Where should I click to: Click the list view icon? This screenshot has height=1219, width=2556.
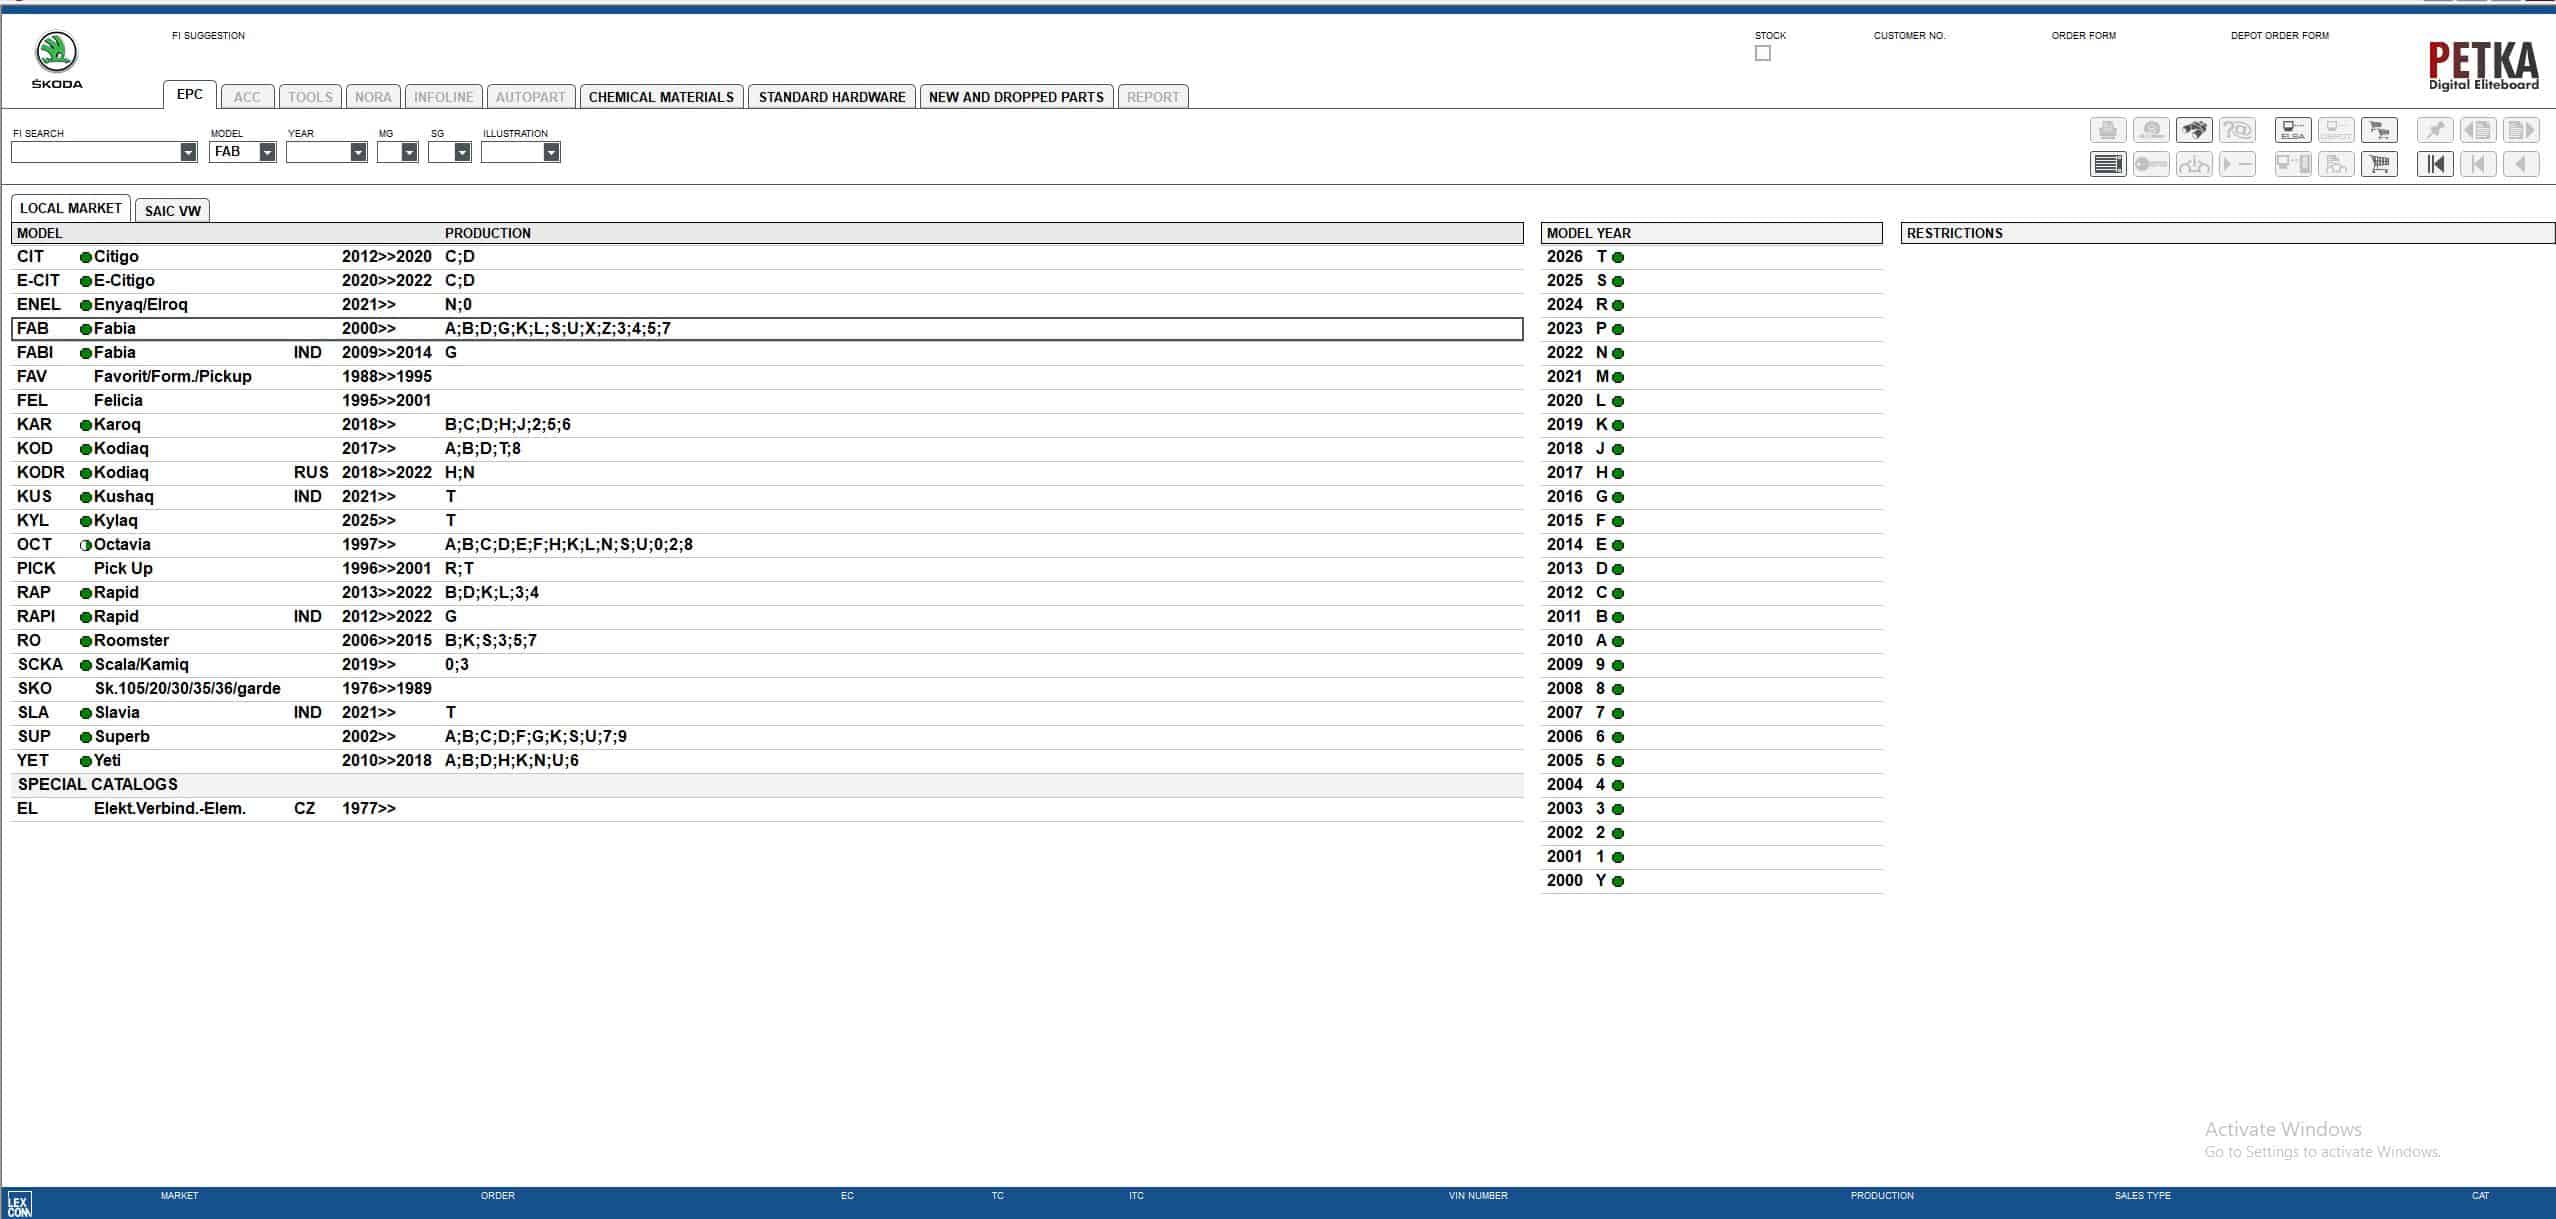[x=2108, y=164]
